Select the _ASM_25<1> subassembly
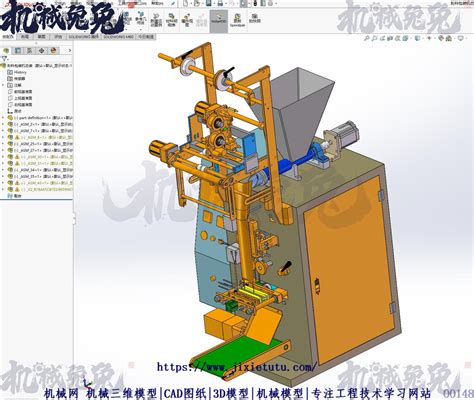 40,144
